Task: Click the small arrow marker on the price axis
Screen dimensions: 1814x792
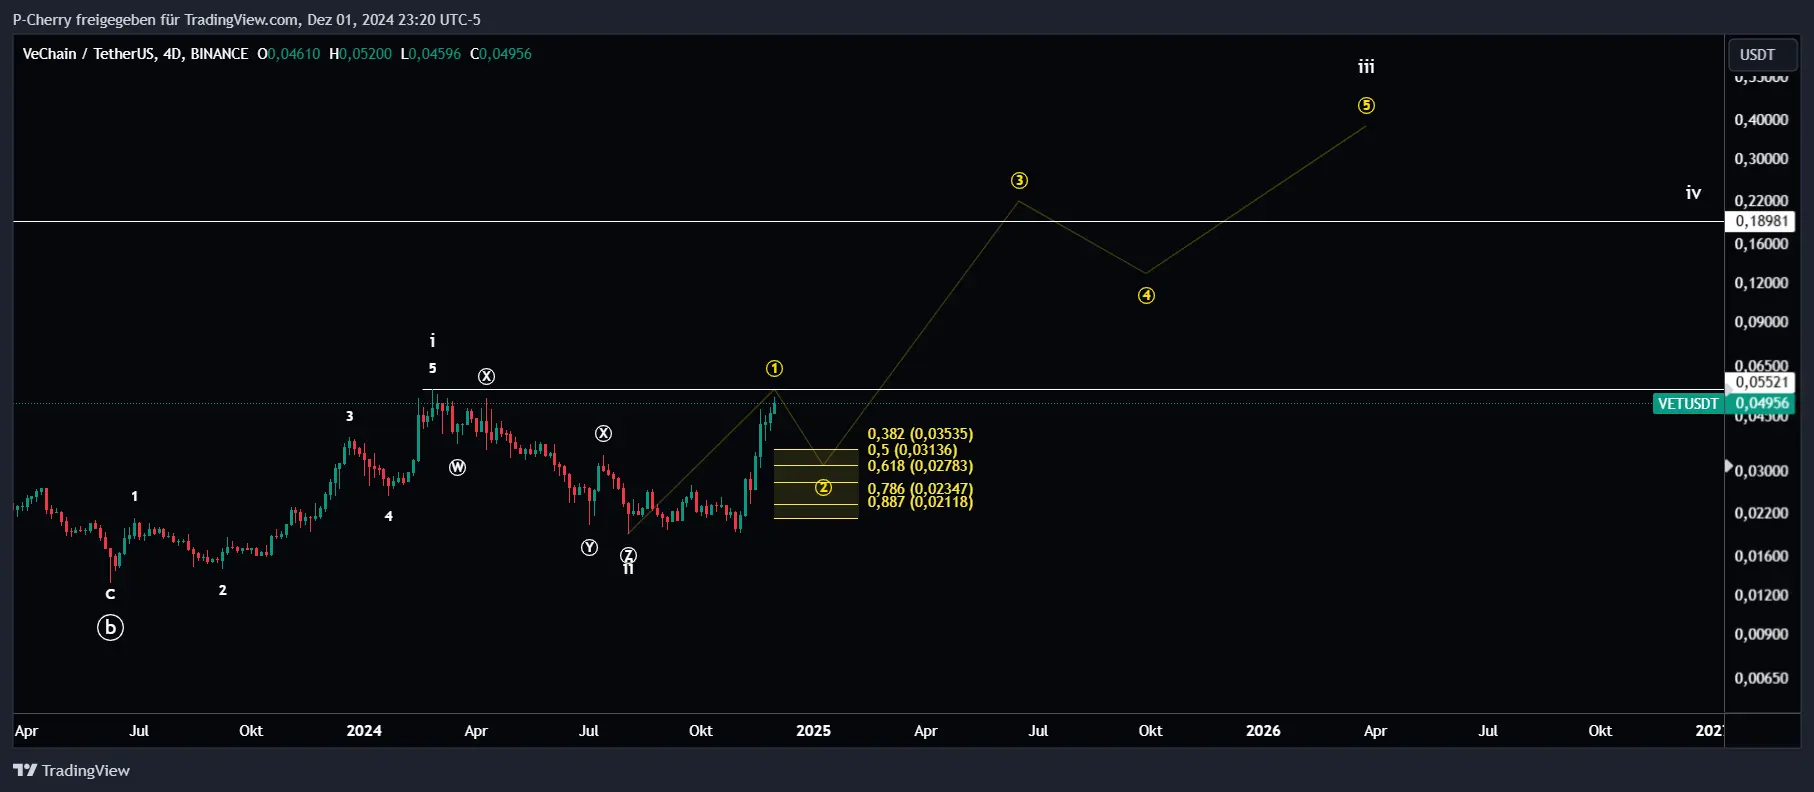Action: pos(1729,466)
